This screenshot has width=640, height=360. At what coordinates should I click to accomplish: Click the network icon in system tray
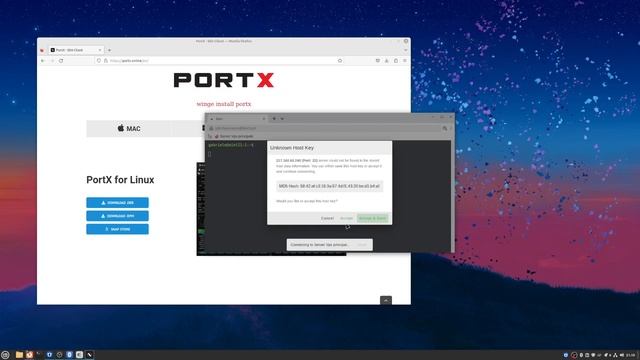[x=615, y=355]
